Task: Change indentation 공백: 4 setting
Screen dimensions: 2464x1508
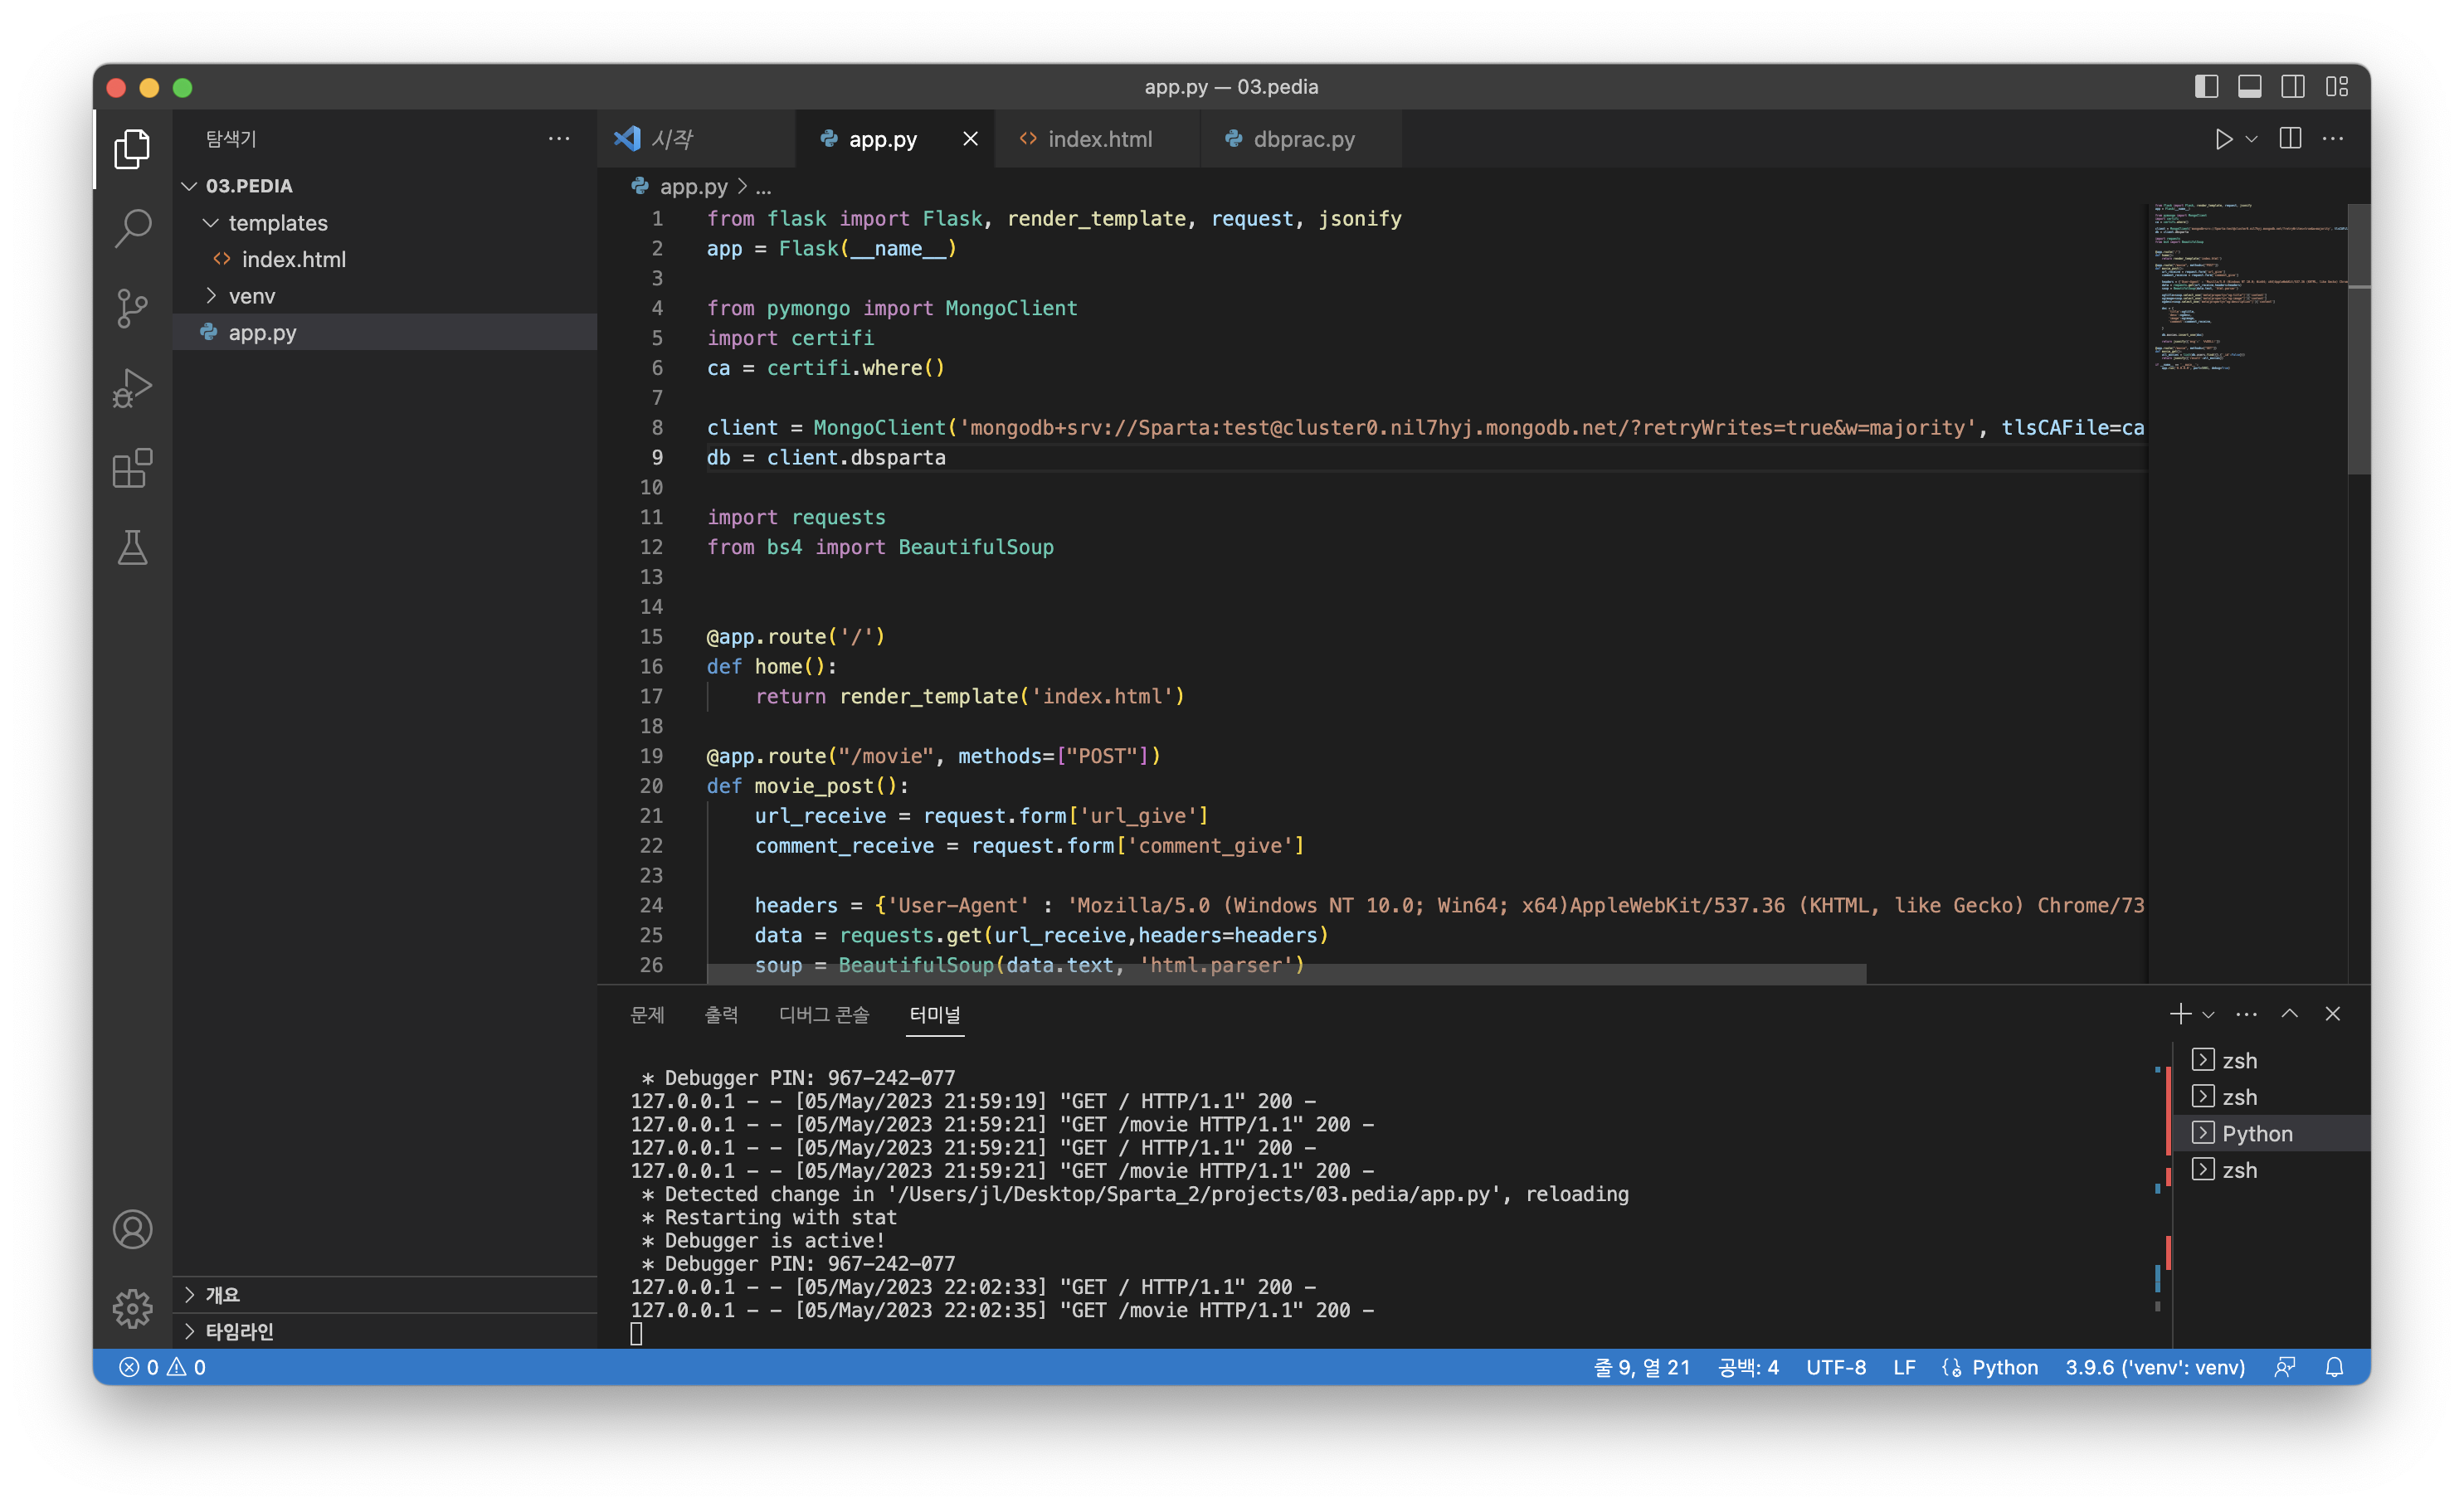Action: 1748,1367
